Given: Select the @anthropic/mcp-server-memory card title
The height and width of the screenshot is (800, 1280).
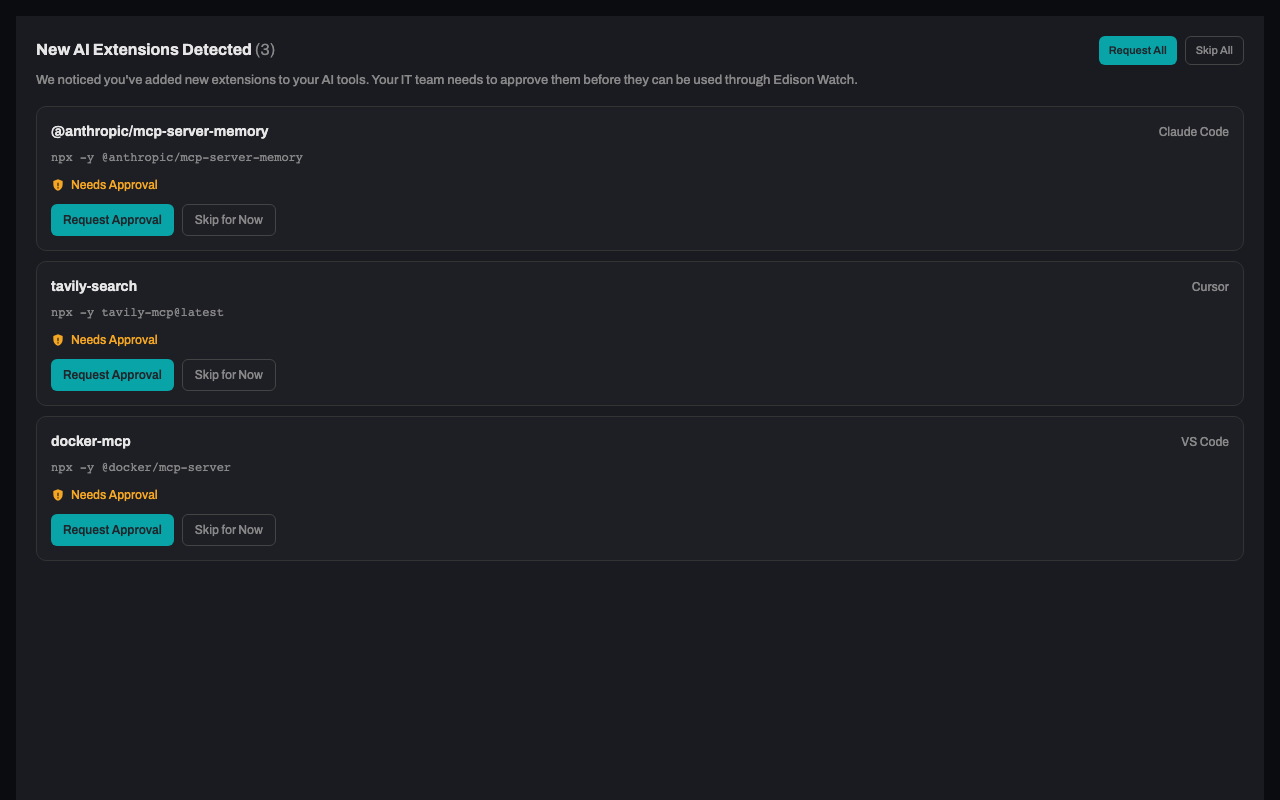Looking at the screenshot, I should click(x=160, y=131).
